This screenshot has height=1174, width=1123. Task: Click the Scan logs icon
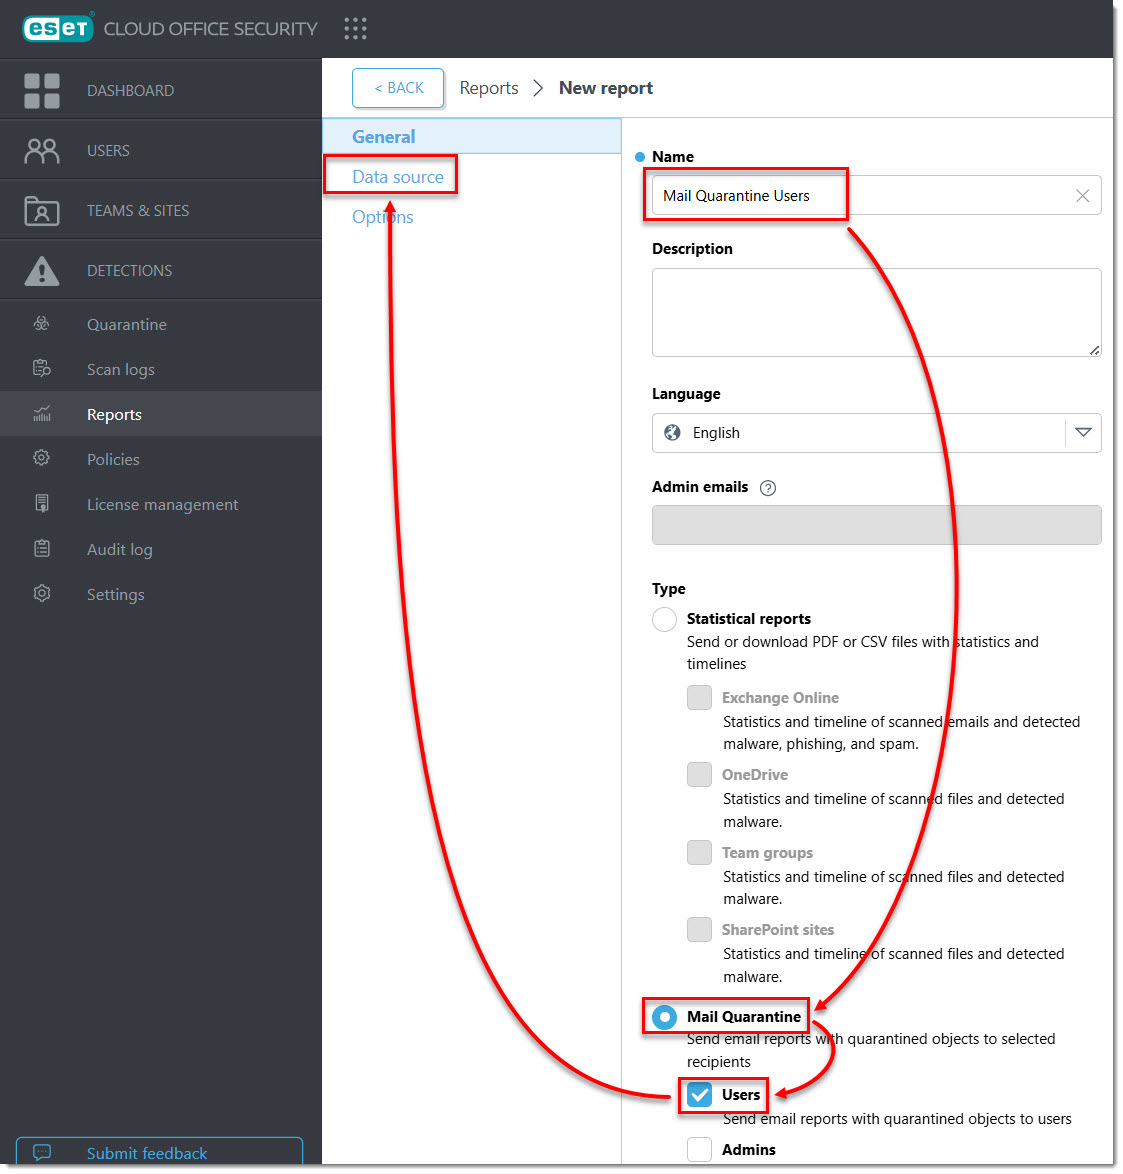(x=42, y=370)
